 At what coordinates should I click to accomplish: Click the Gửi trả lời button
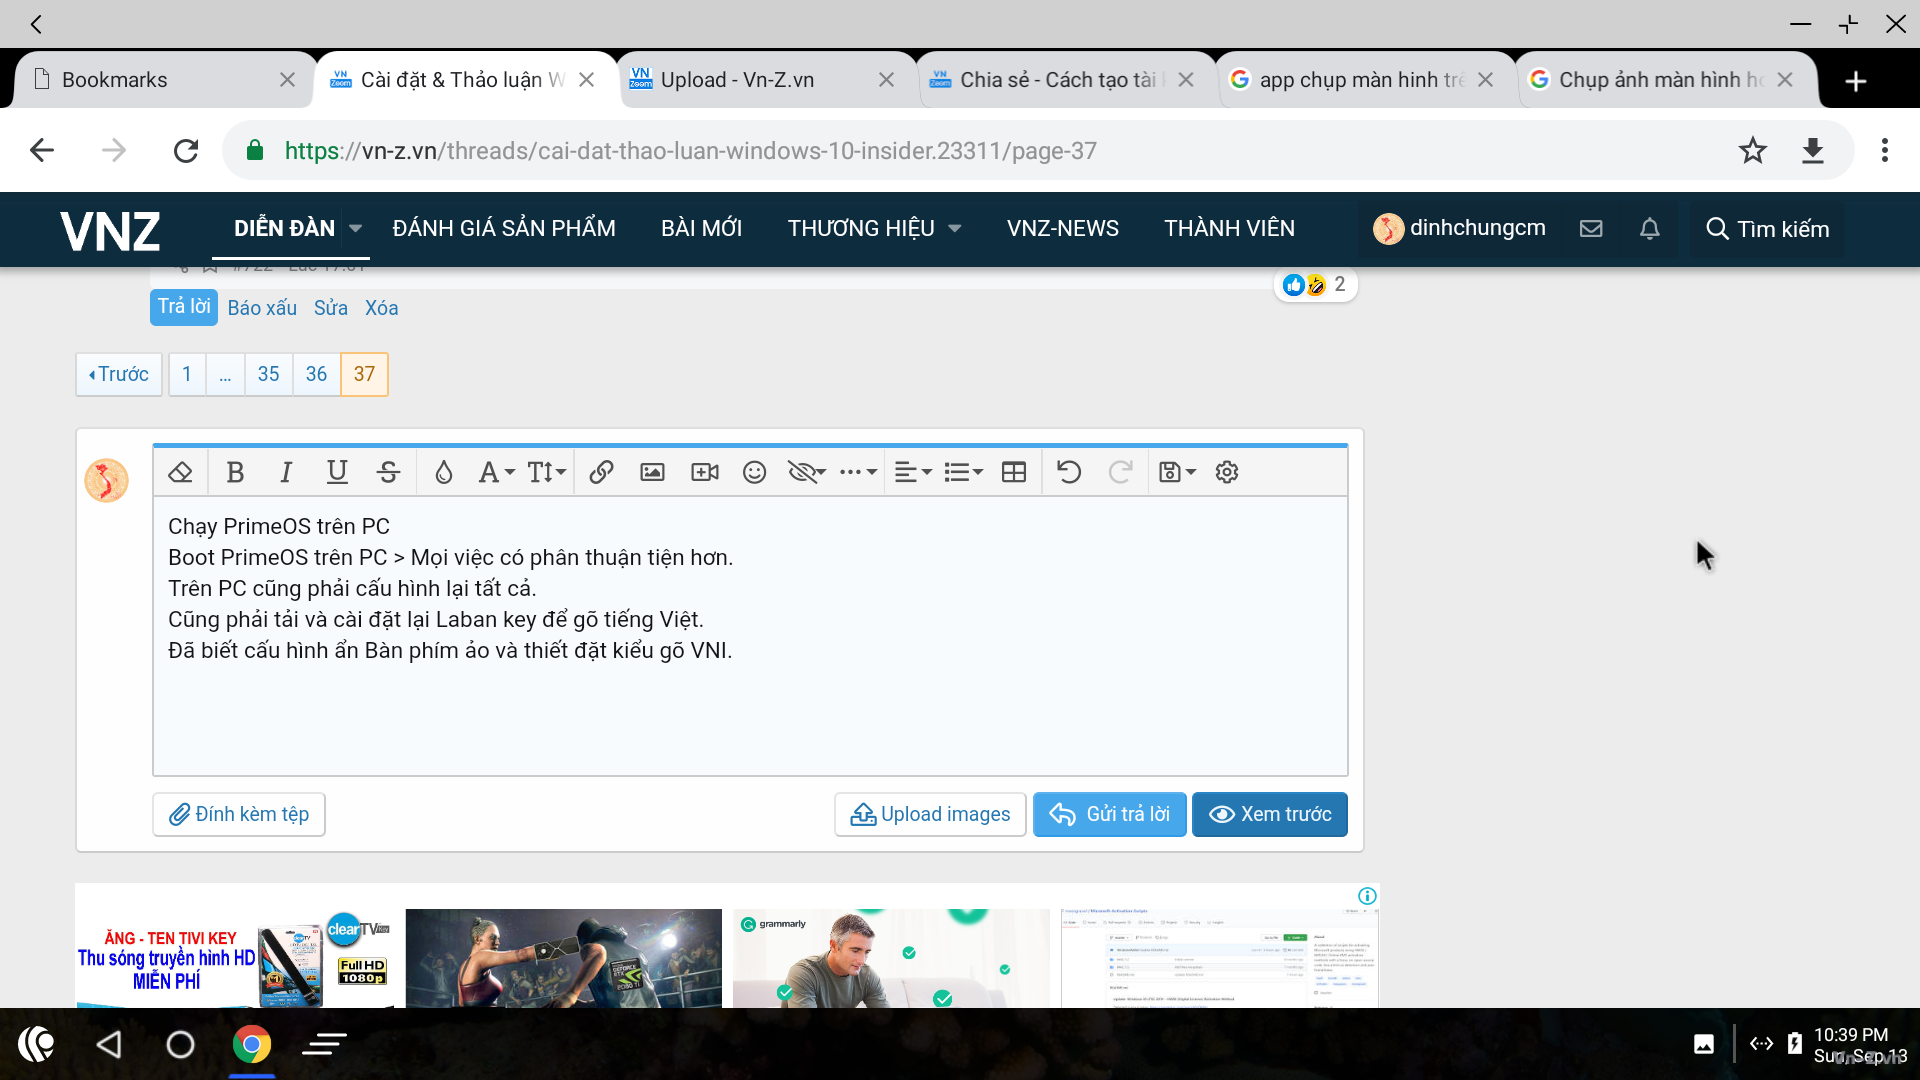tap(1109, 814)
